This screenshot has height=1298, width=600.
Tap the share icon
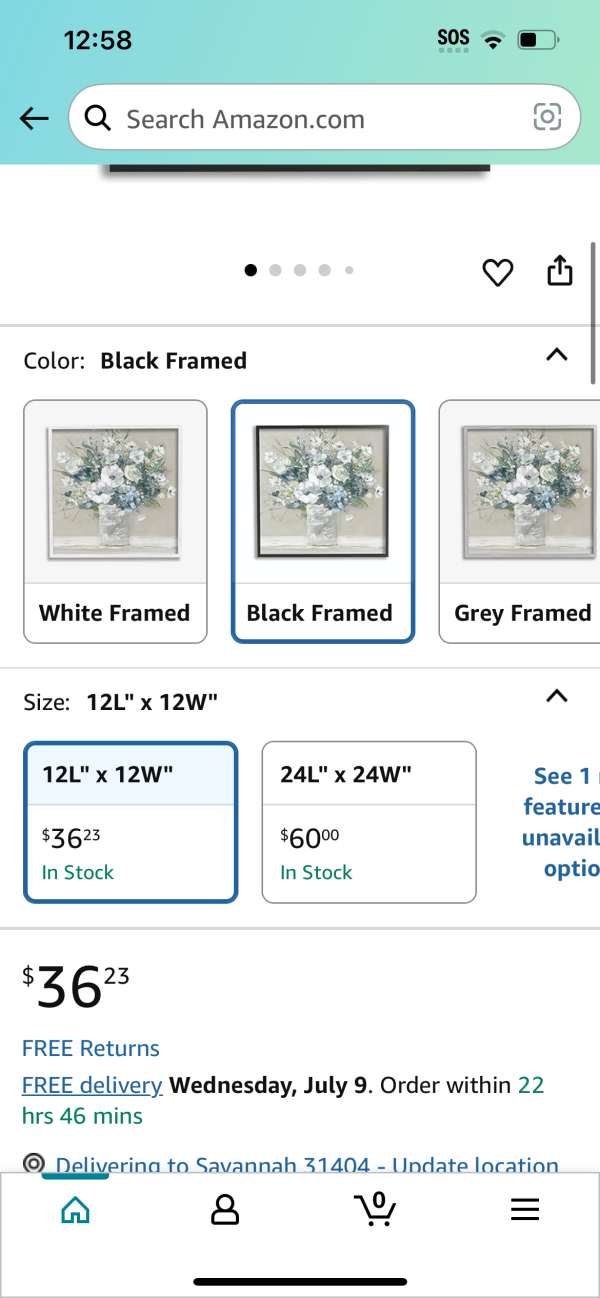coord(560,271)
